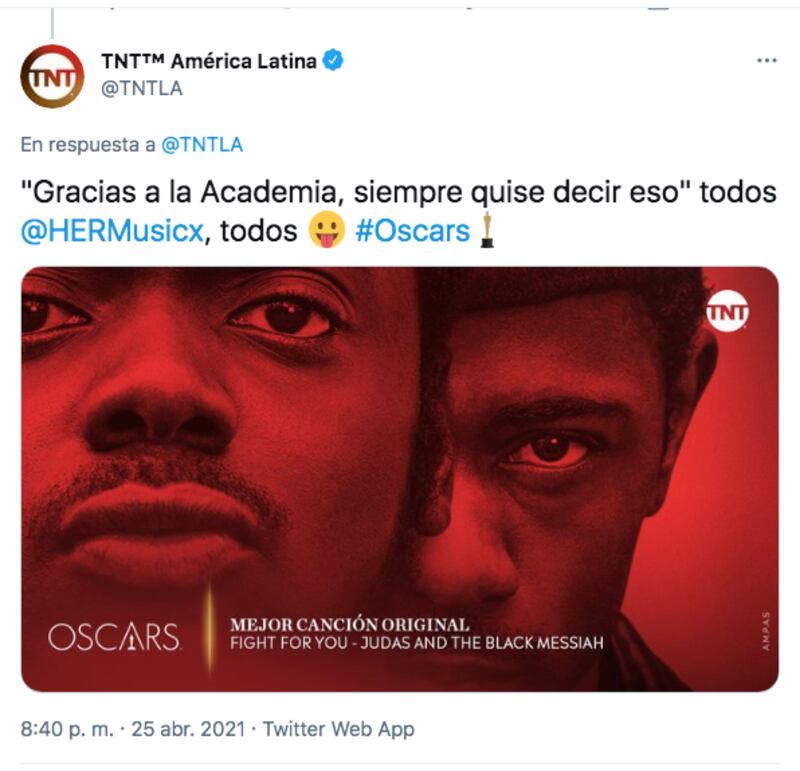Click the golden vertical divider in the image
The width and height of the screenshot is (800, 771).
click(209, 628)
